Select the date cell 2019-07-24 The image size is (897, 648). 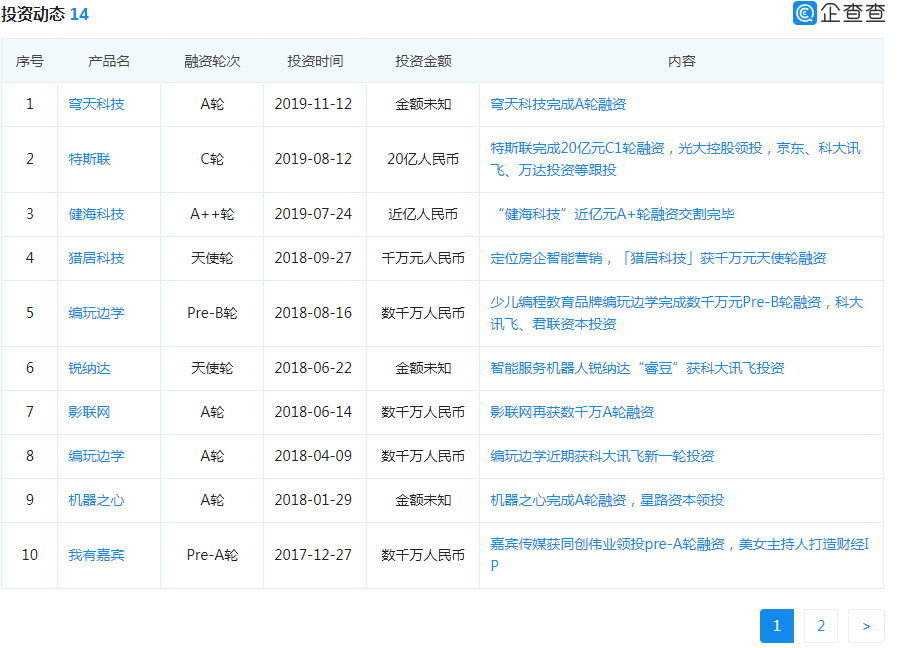pos(313,214)
